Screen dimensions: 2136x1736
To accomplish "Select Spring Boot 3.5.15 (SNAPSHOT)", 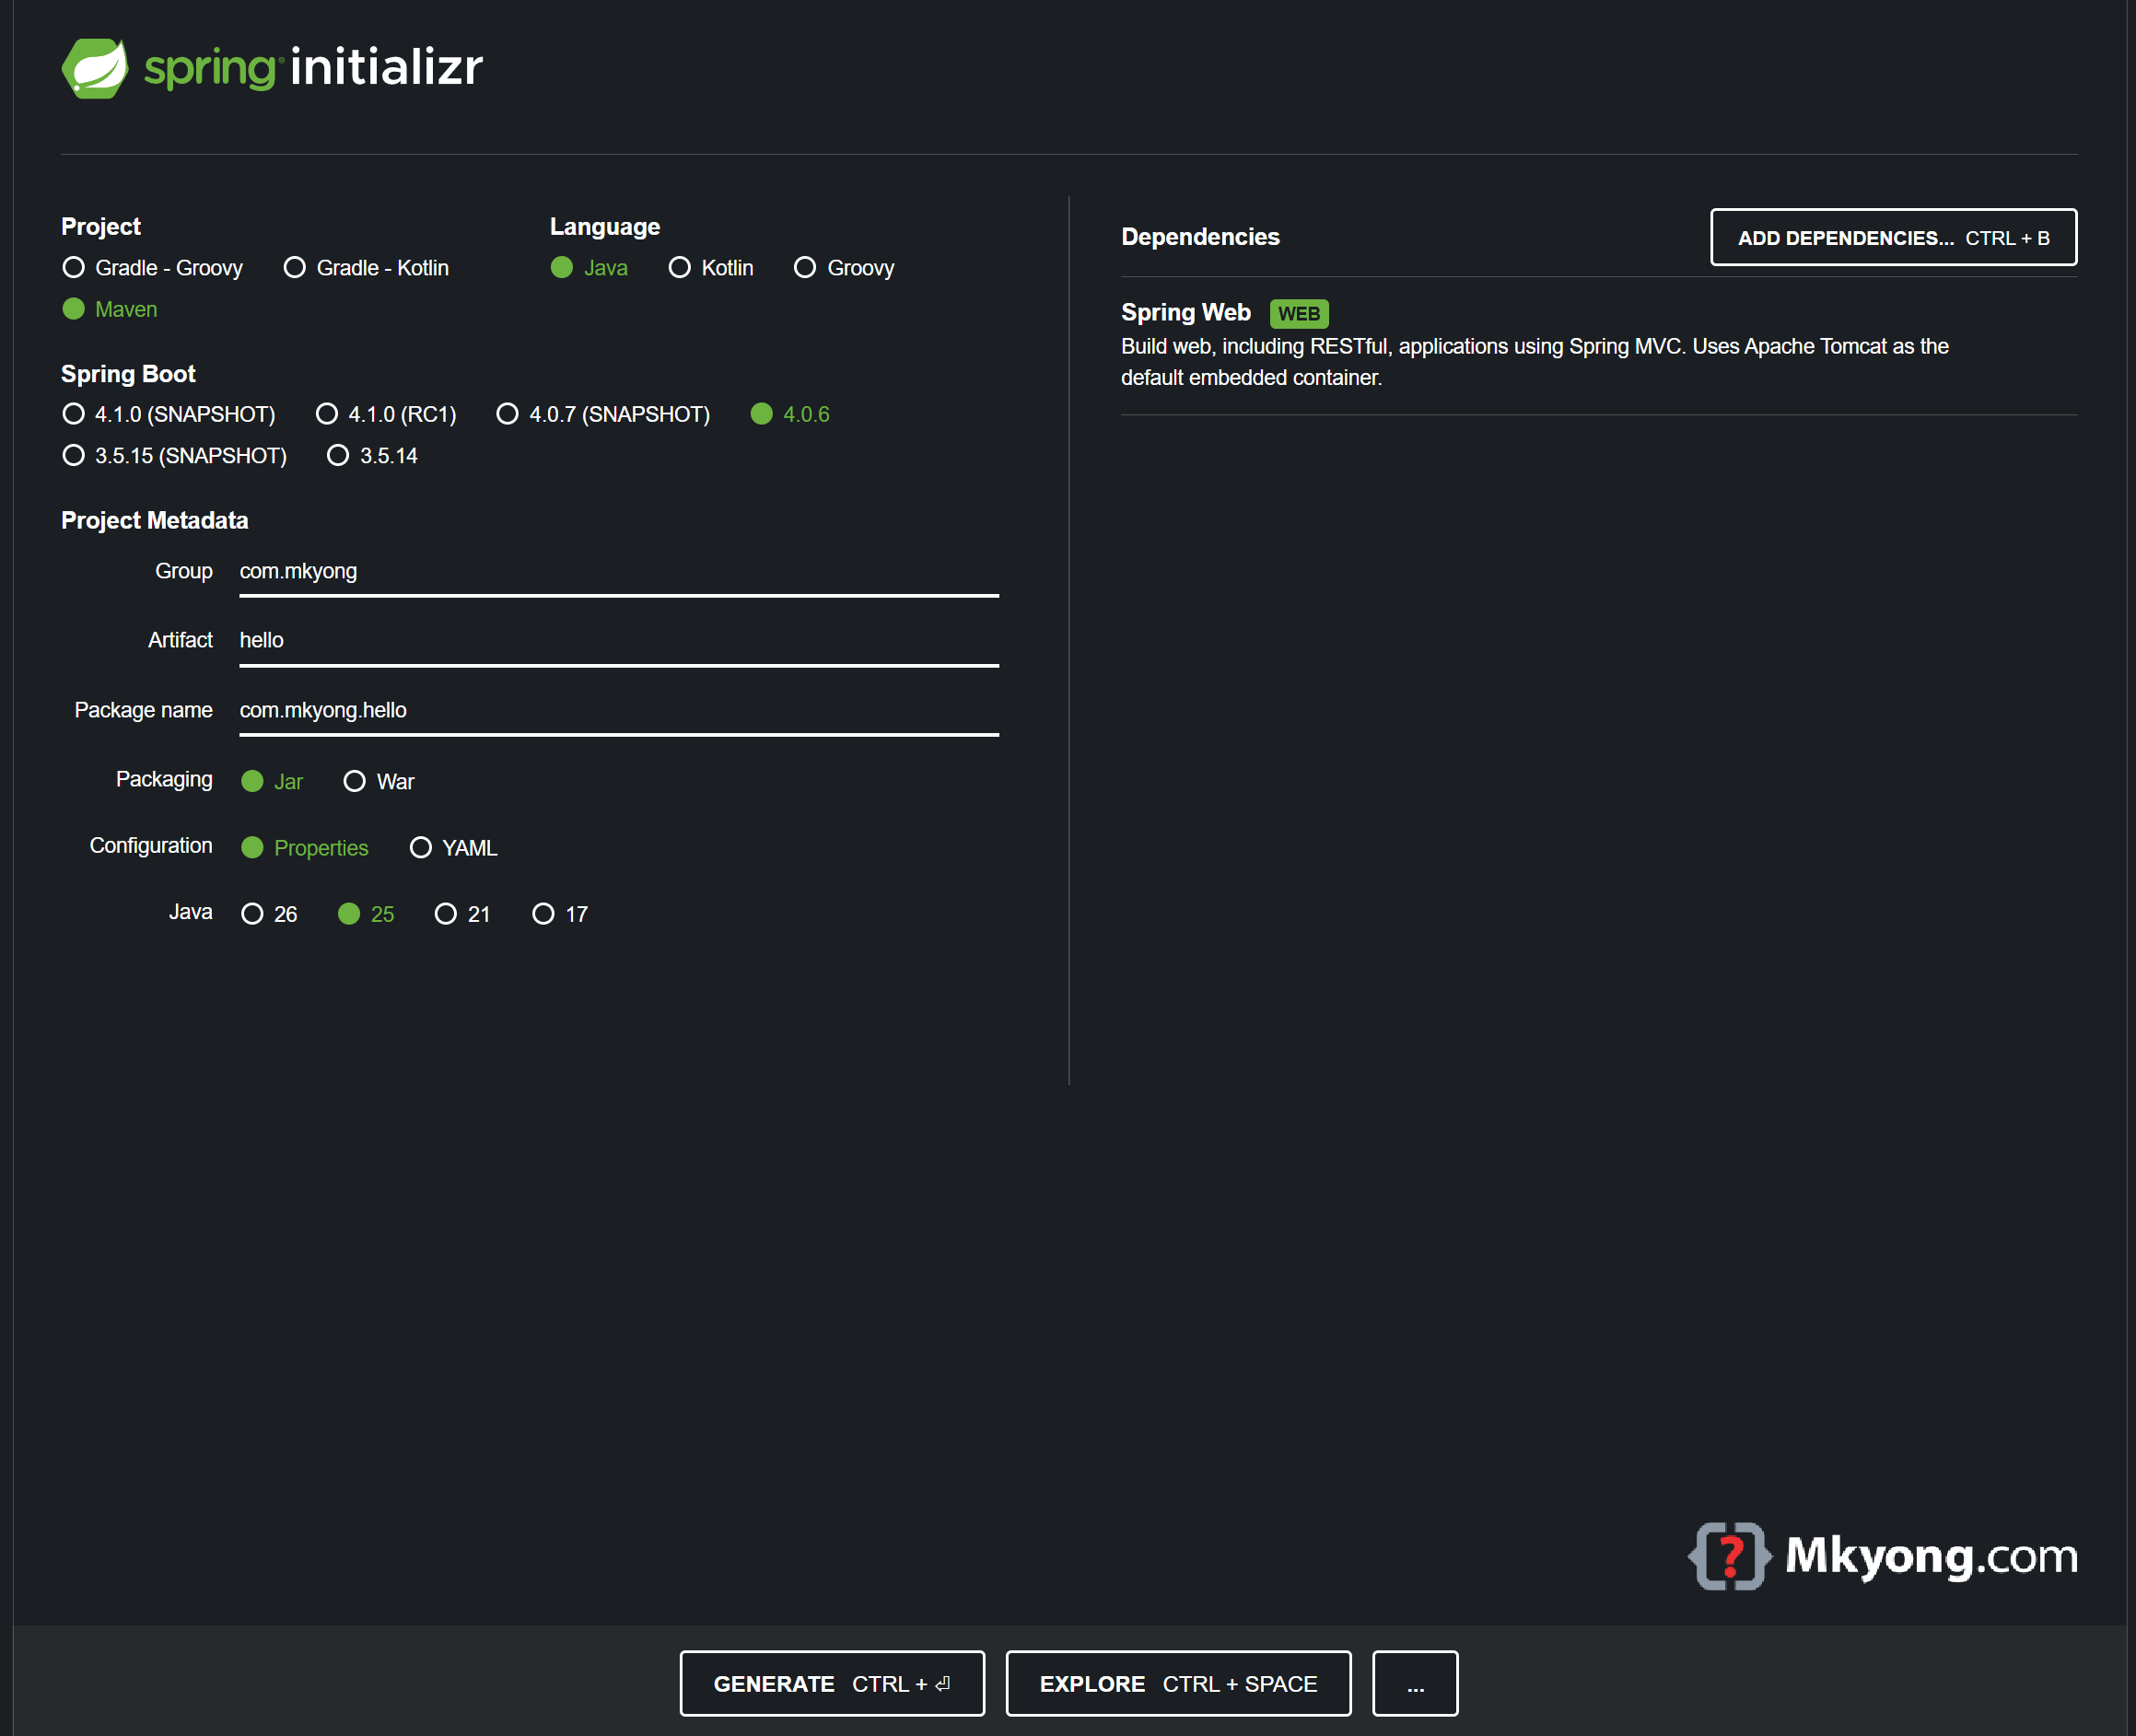I will point(175,456).
